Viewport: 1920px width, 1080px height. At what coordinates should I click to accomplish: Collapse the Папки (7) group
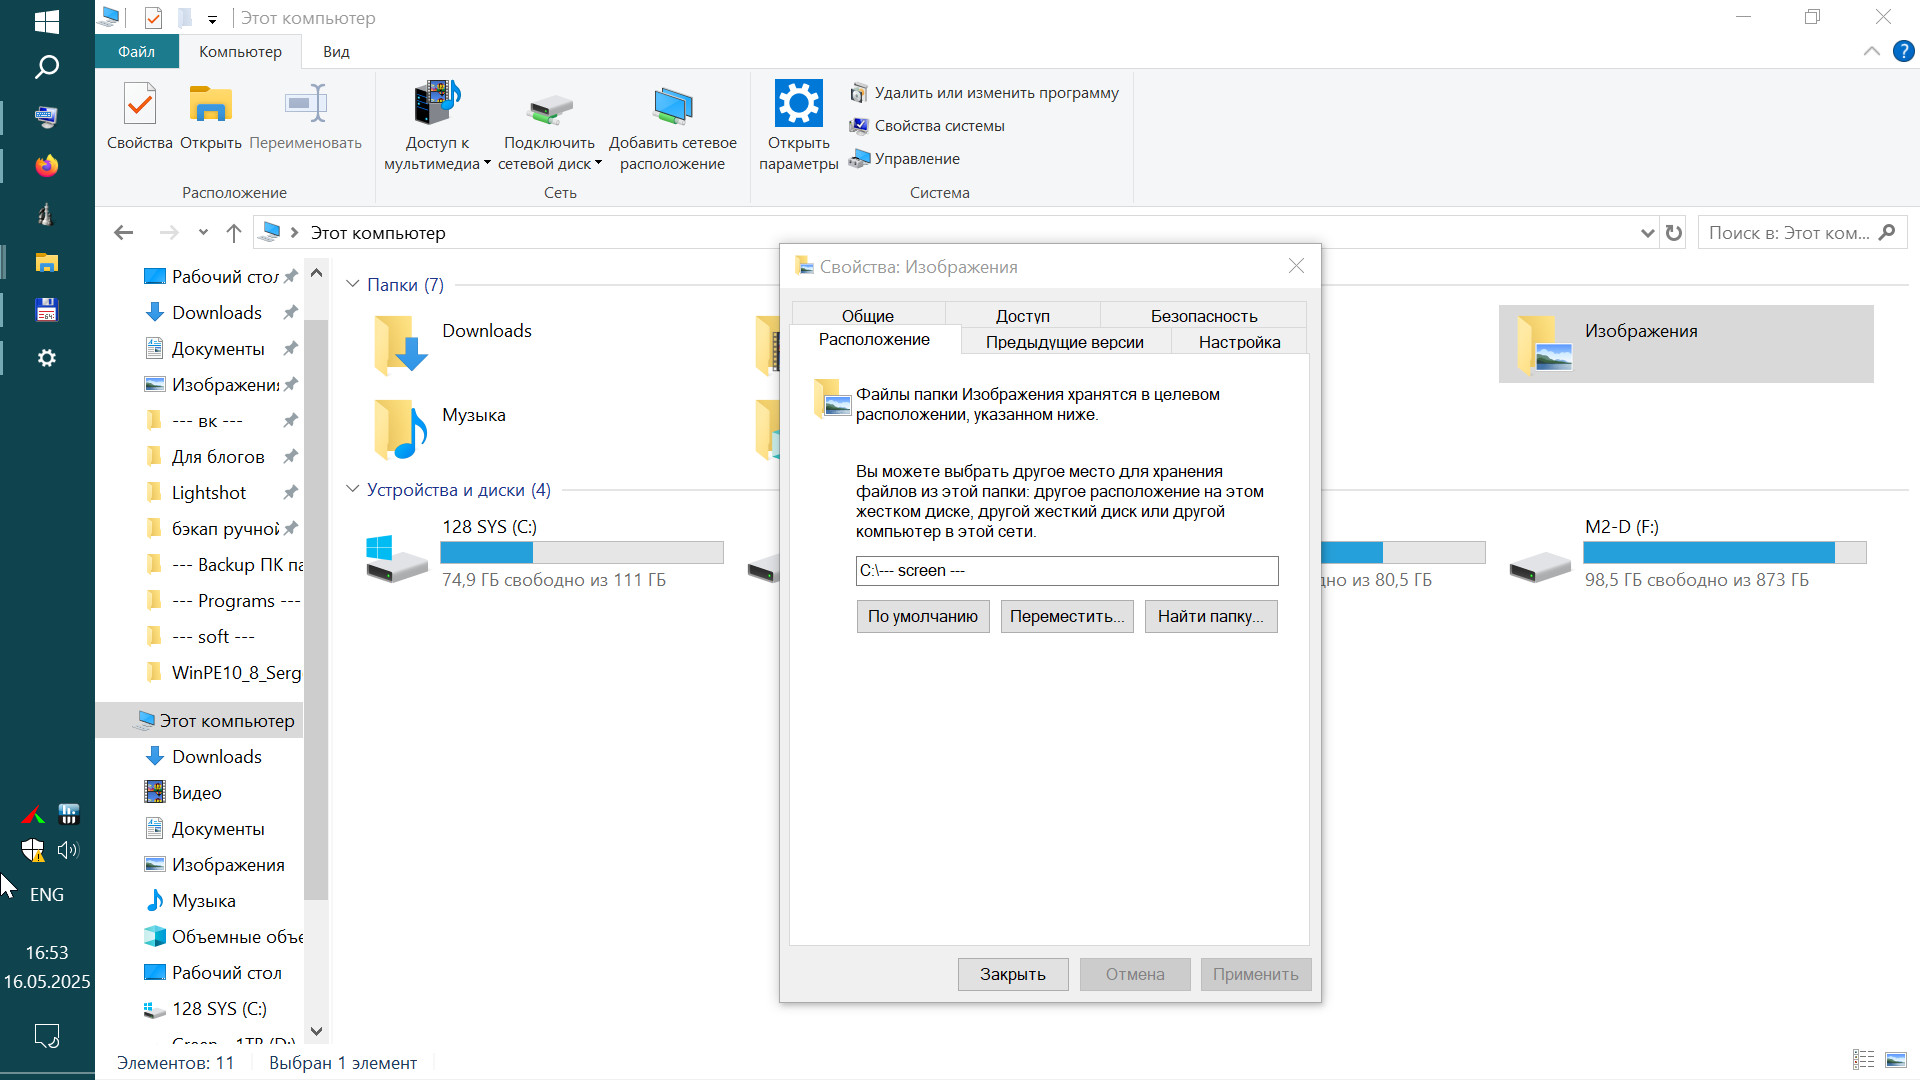click(x=352, y=285)
